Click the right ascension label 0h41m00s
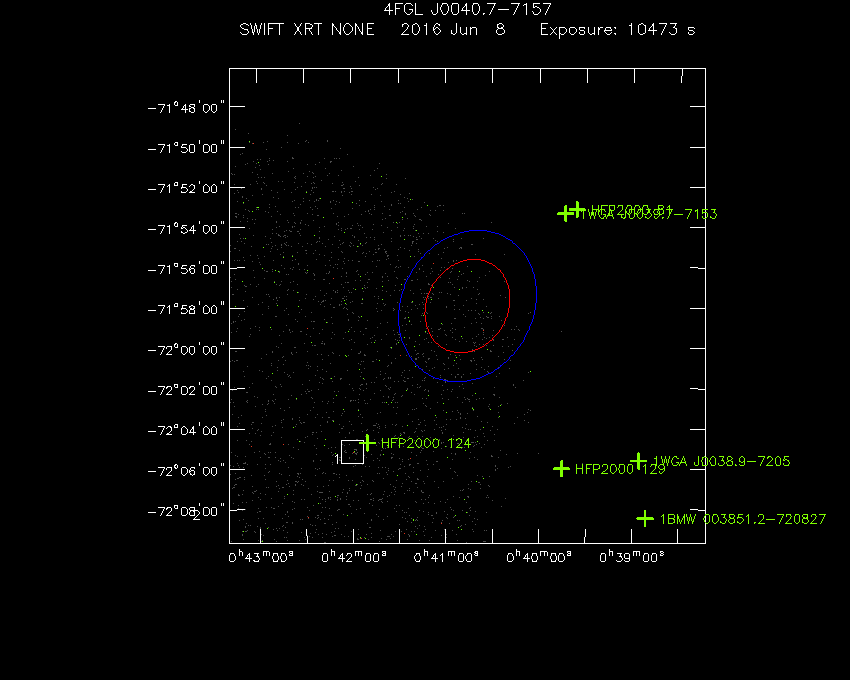 point(446,557)
